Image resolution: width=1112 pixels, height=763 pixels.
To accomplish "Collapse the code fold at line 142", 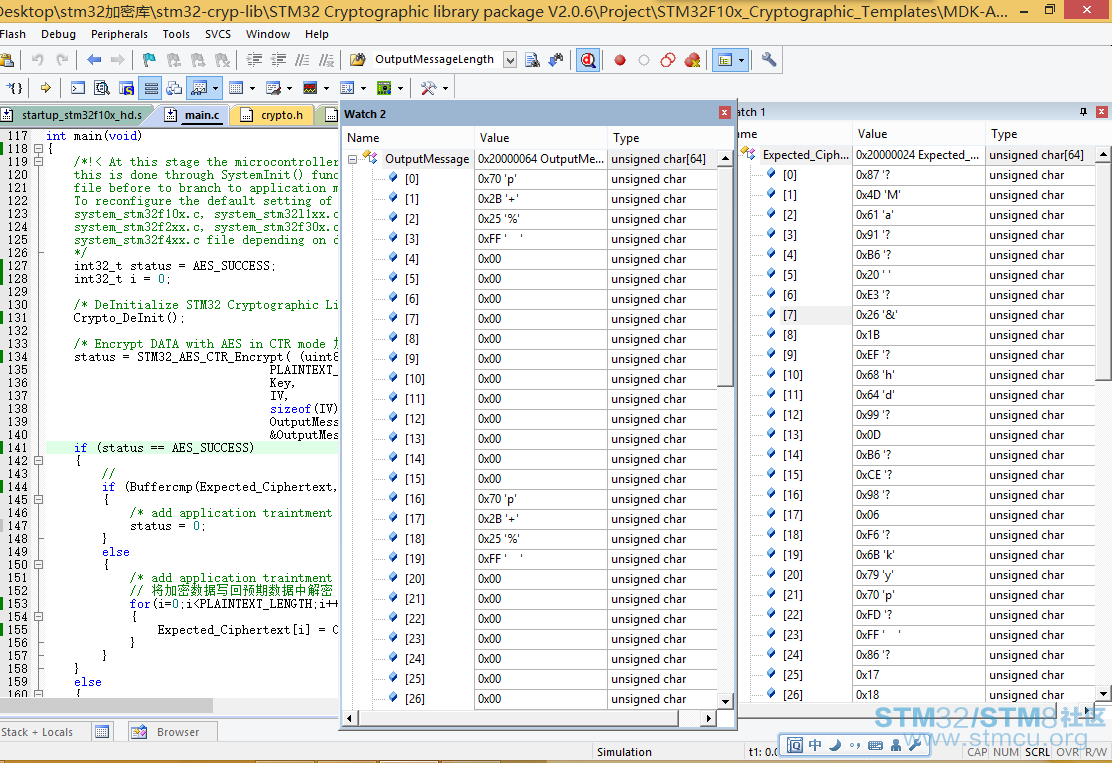I will [38, 460].
